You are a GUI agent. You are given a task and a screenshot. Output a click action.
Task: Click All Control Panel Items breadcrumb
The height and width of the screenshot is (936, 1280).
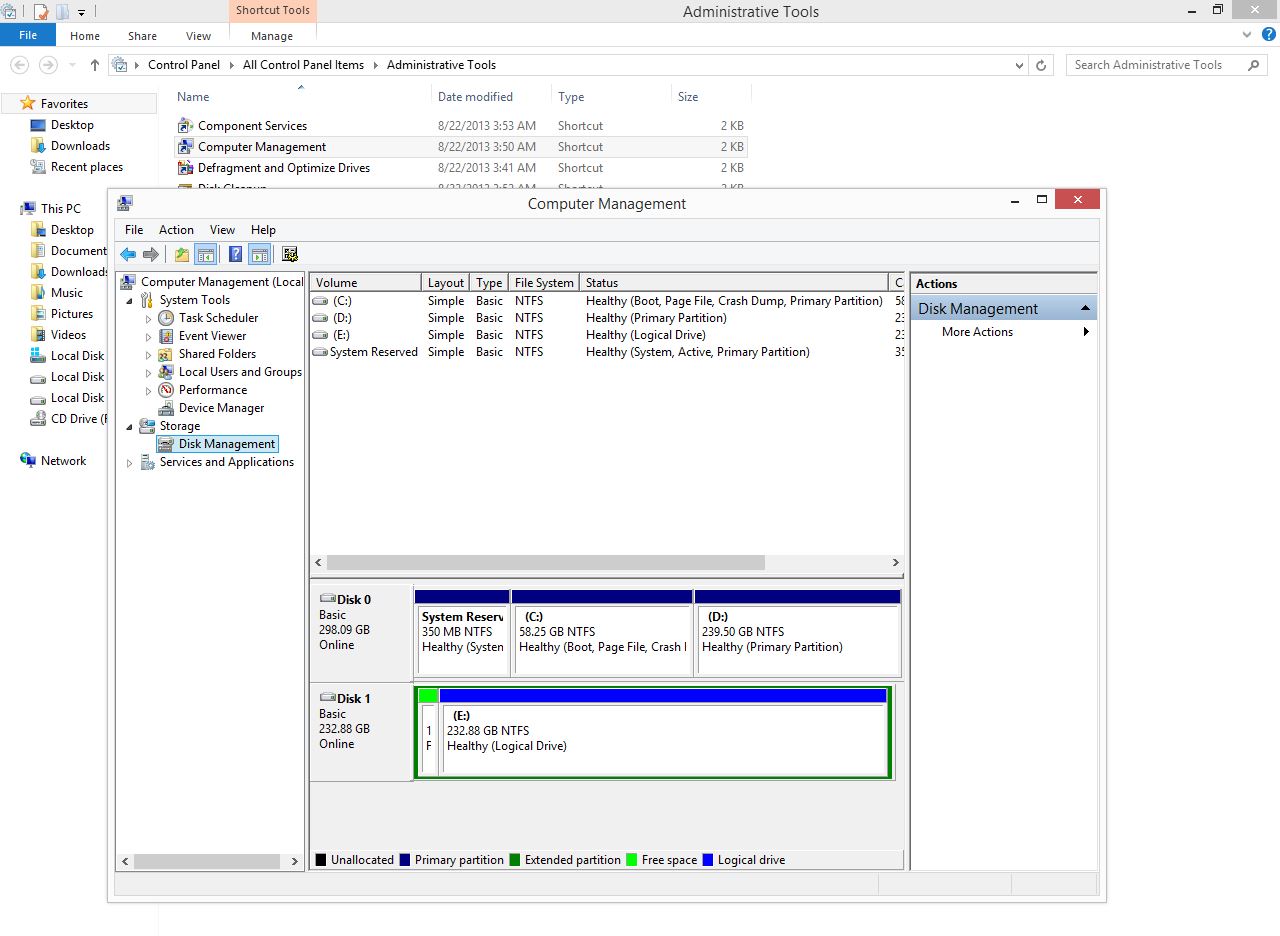(303, 65)
